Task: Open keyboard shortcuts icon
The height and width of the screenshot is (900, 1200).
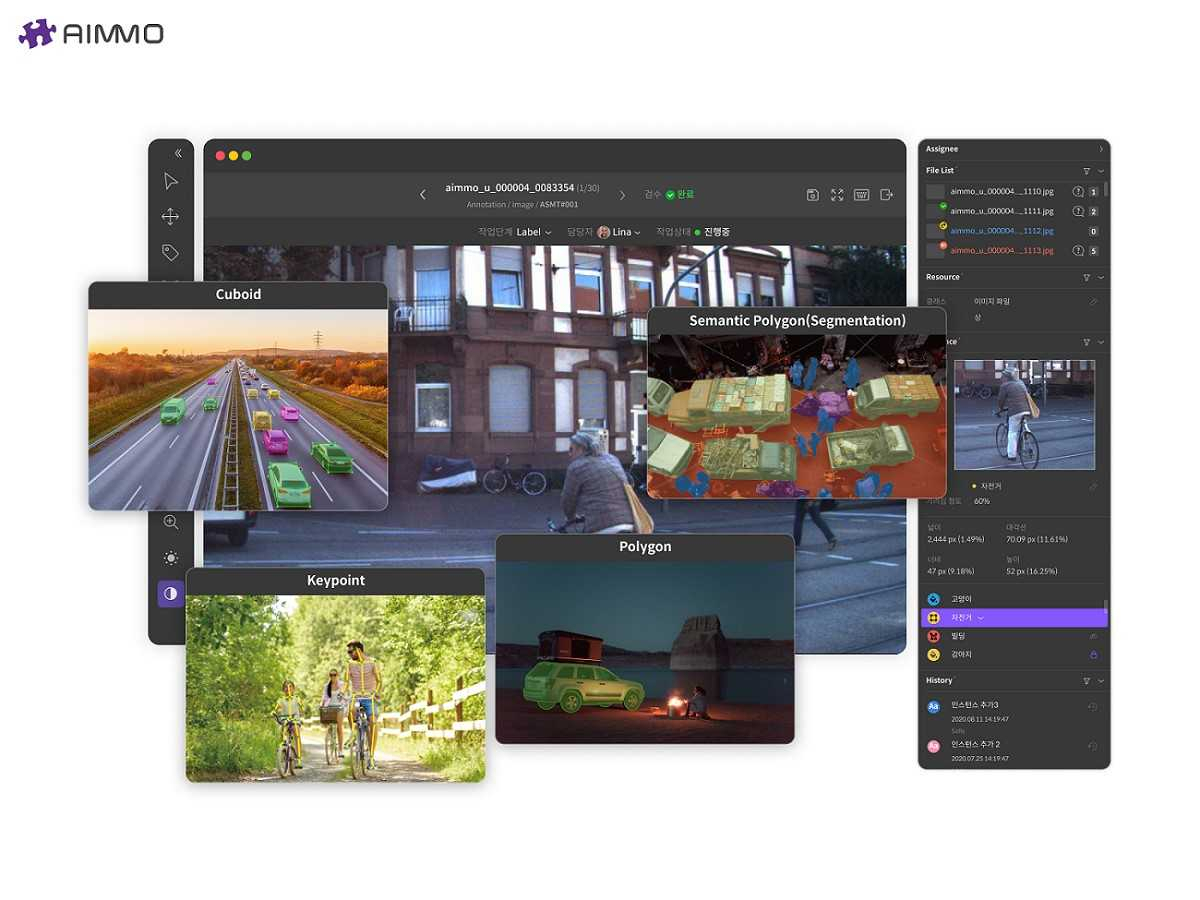Action: pos(861,195)
